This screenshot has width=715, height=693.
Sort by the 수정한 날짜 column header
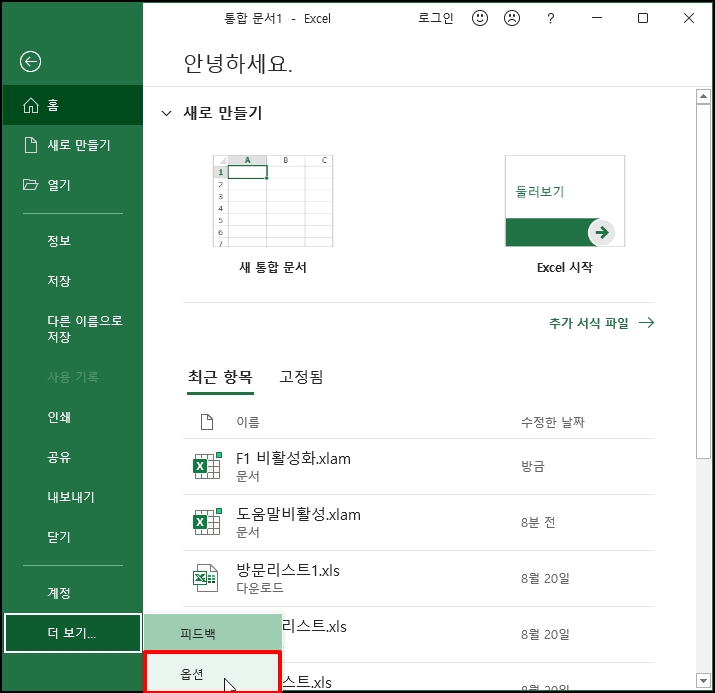553,422
